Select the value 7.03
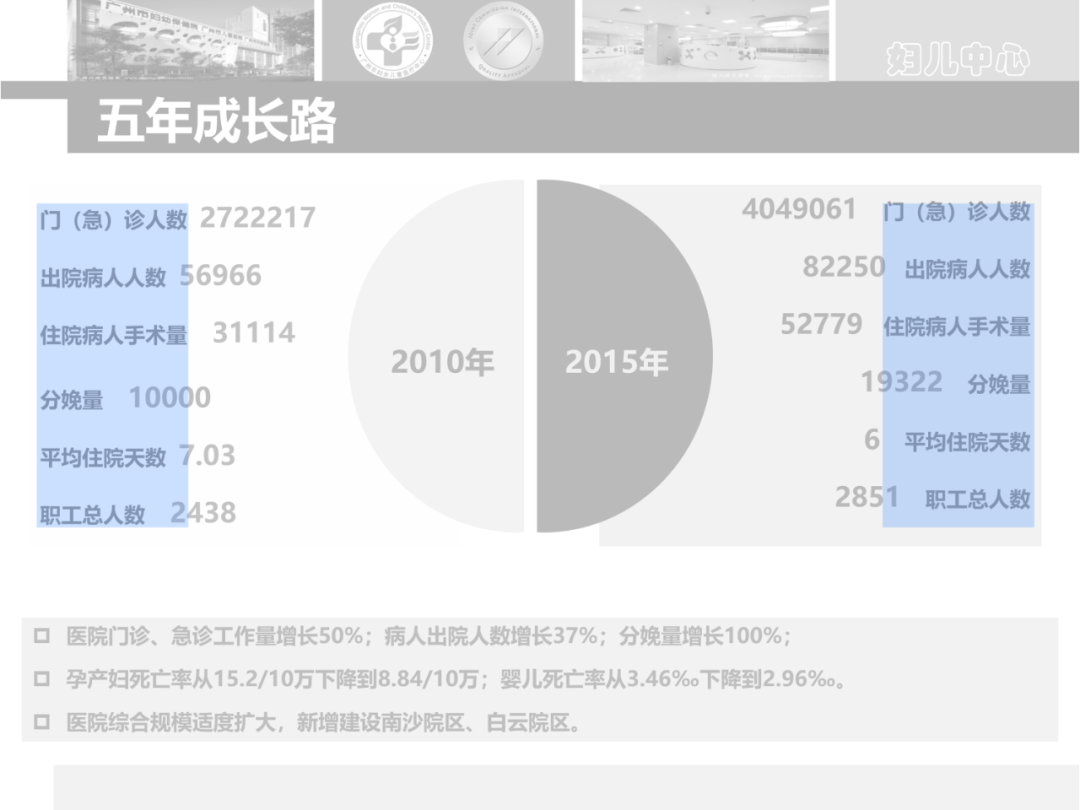The width and height of the screenshot is (1080, 810). point(207,455)
